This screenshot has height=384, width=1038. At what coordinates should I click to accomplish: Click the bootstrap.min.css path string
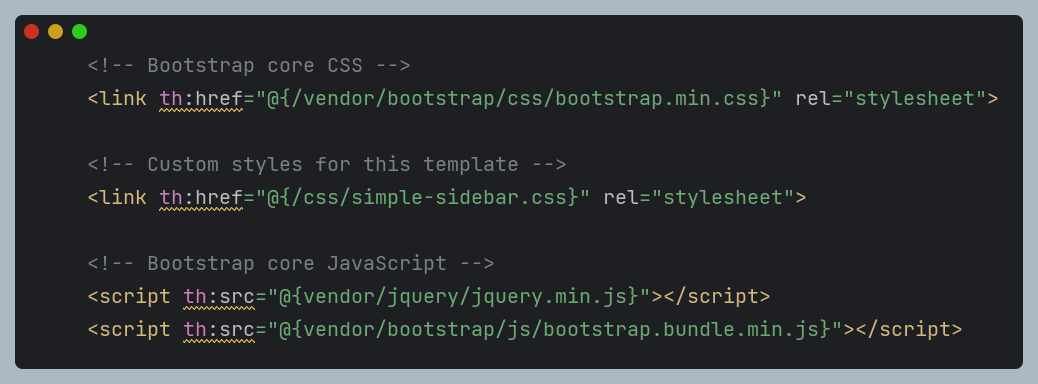coord(518,99)
